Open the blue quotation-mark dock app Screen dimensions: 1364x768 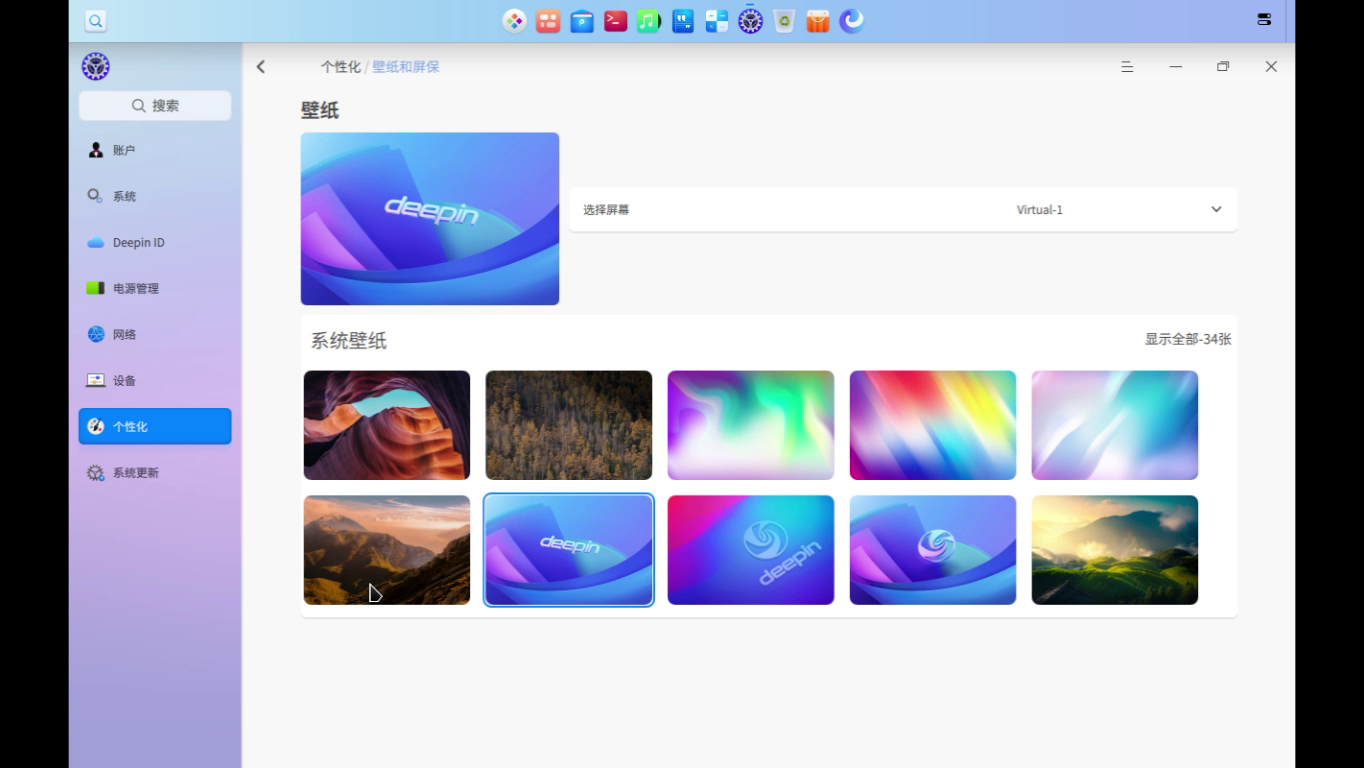coord(683,21)
